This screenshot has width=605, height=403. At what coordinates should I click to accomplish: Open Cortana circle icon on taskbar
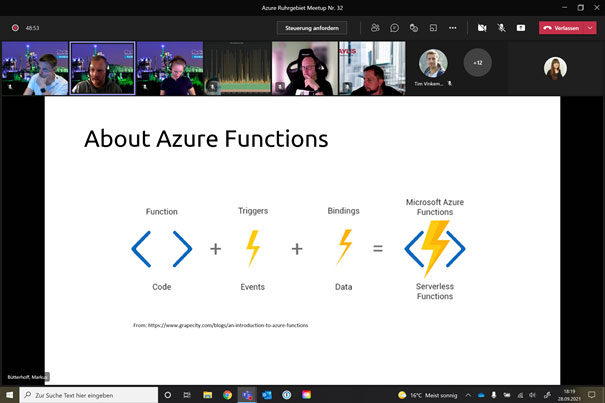tap(167, 395)
